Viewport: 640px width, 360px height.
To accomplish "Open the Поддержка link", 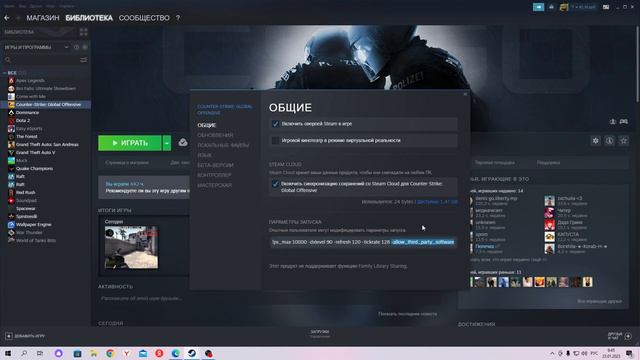I will click(548, 163).
